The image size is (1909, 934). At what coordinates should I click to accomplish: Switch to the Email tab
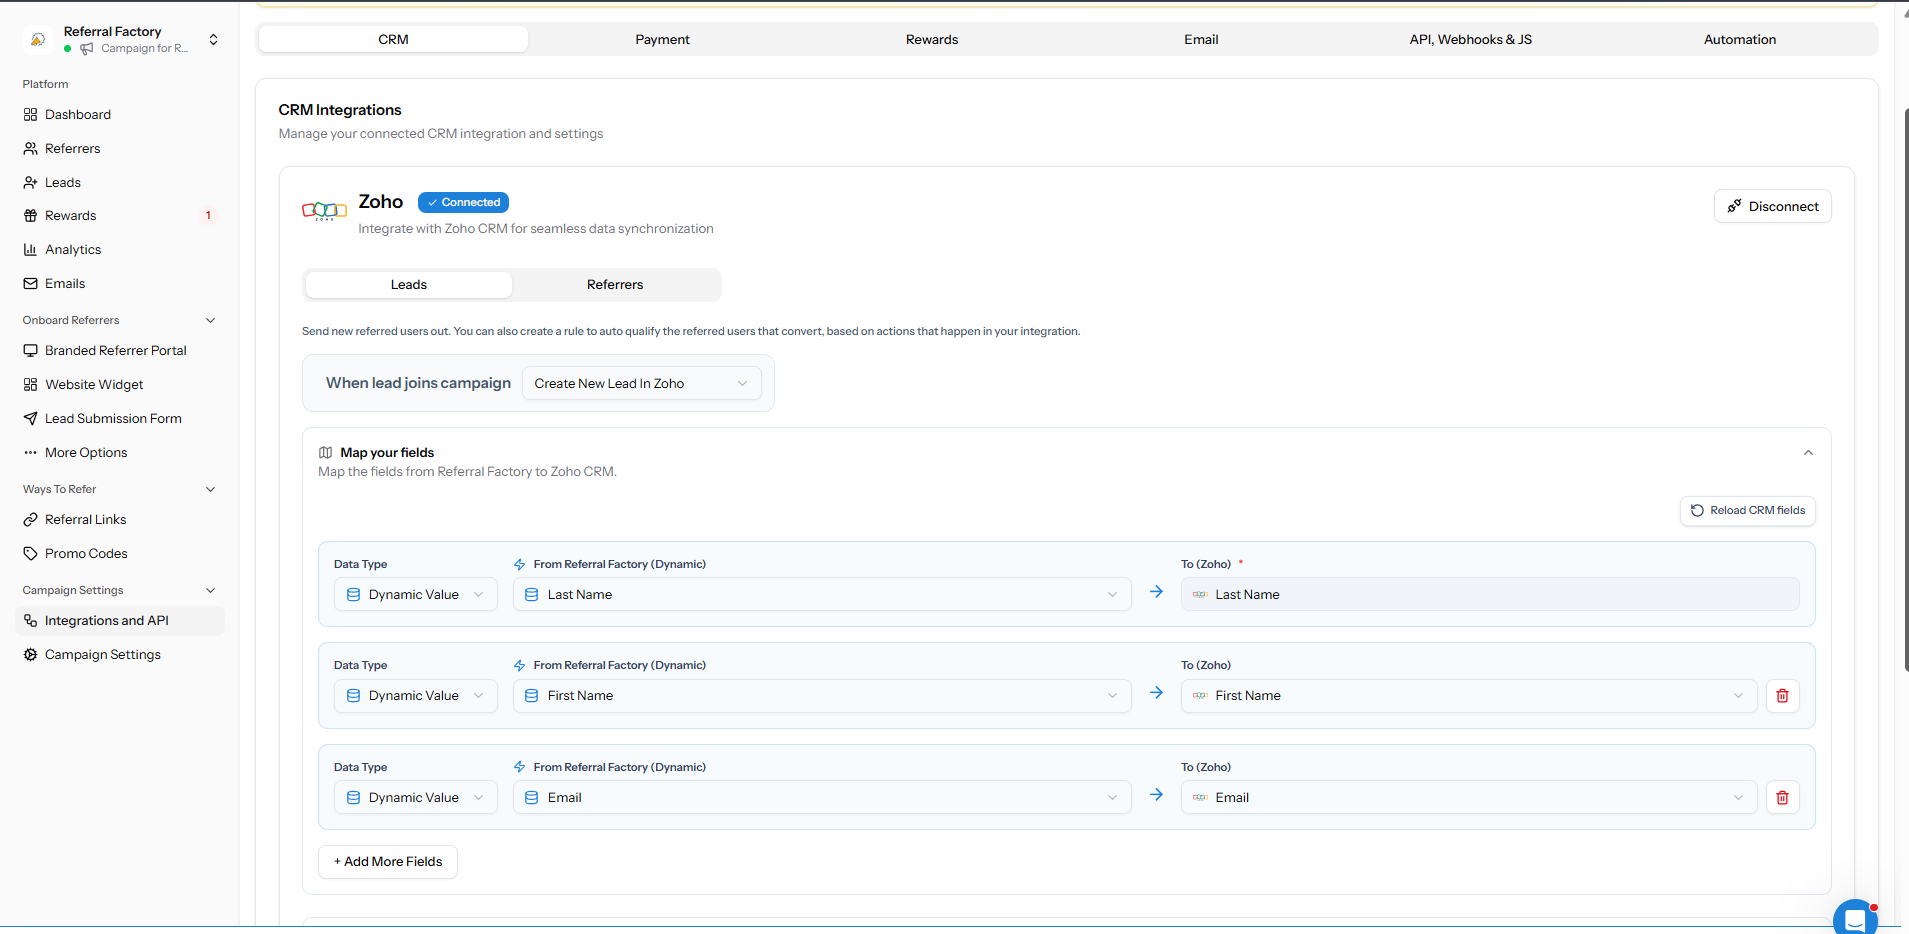(x=1201, y=40)
